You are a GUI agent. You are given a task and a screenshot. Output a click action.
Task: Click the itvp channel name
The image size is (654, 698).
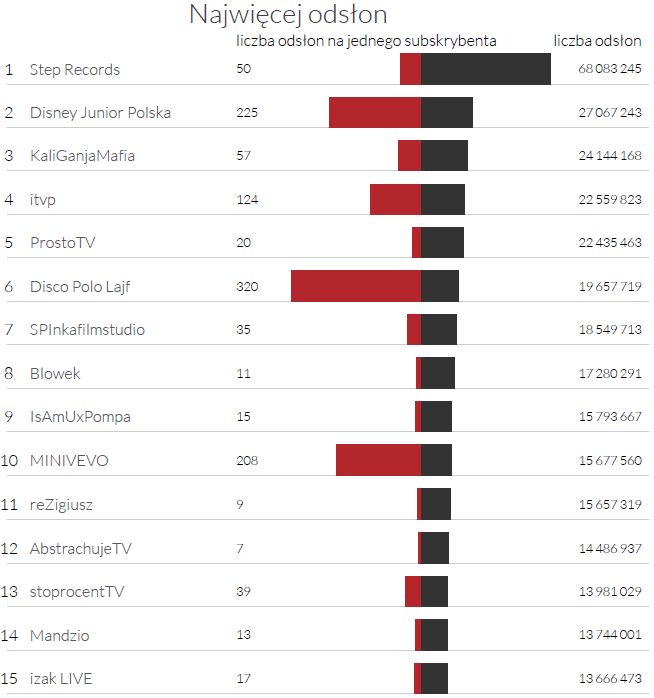tap(43, 200)
